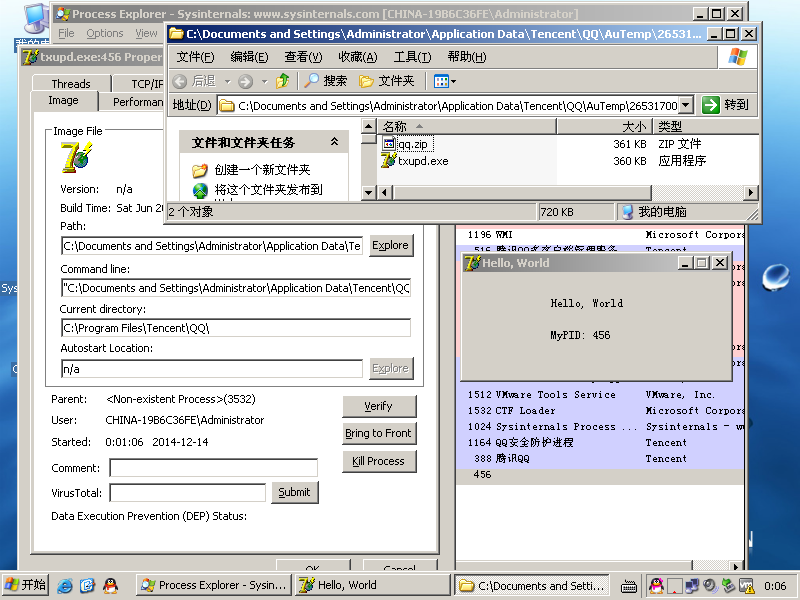Click the Autostart Location text field
Screen dimensions: 800x600
[x=212, y=368]
